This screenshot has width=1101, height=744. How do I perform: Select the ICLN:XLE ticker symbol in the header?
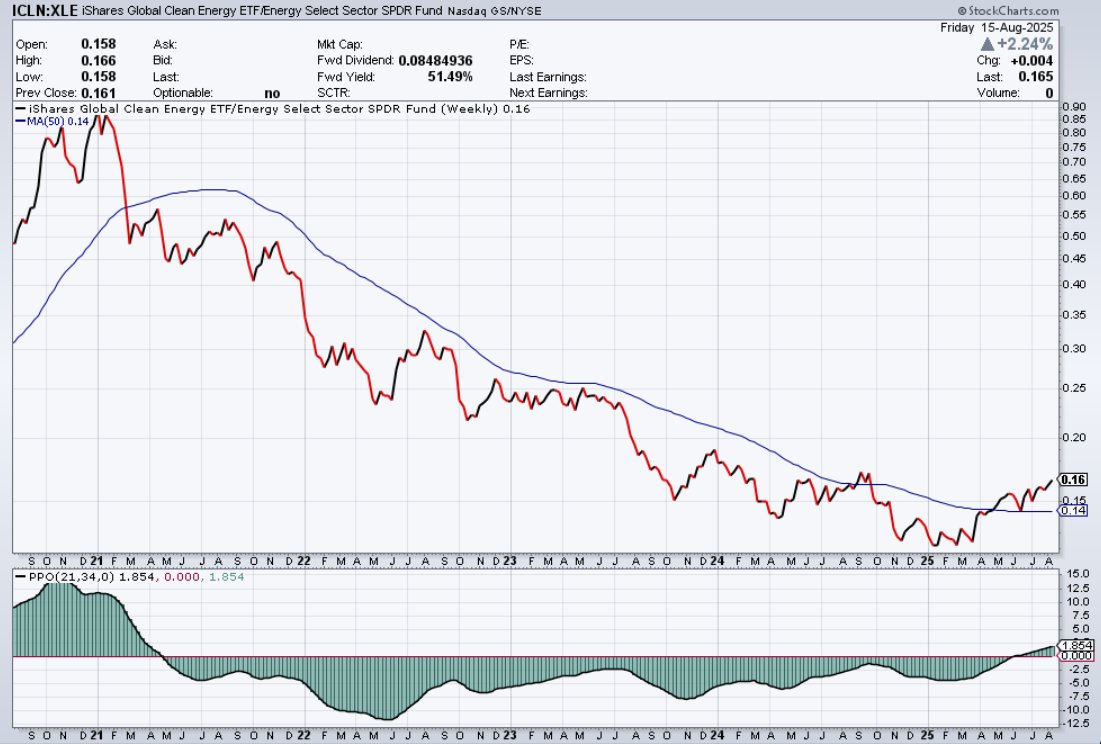[45, 11]
